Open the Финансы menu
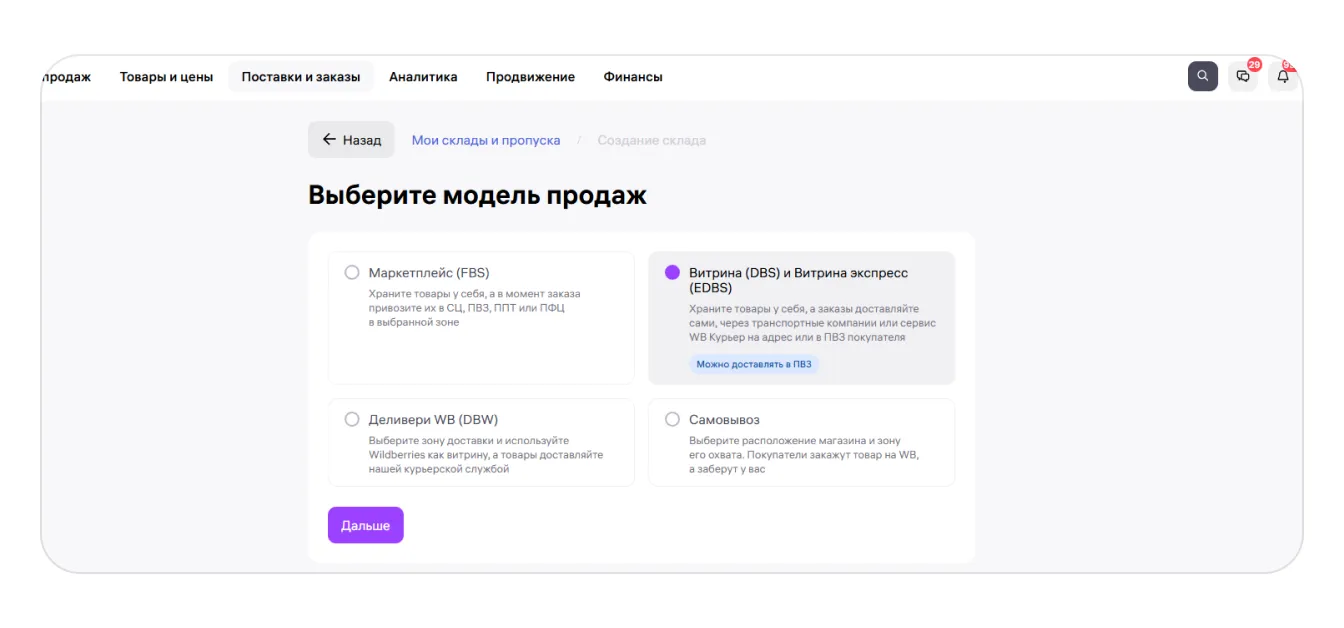Image resolution: width=1344 pixels, height=628 pixels. coord(633,77)
